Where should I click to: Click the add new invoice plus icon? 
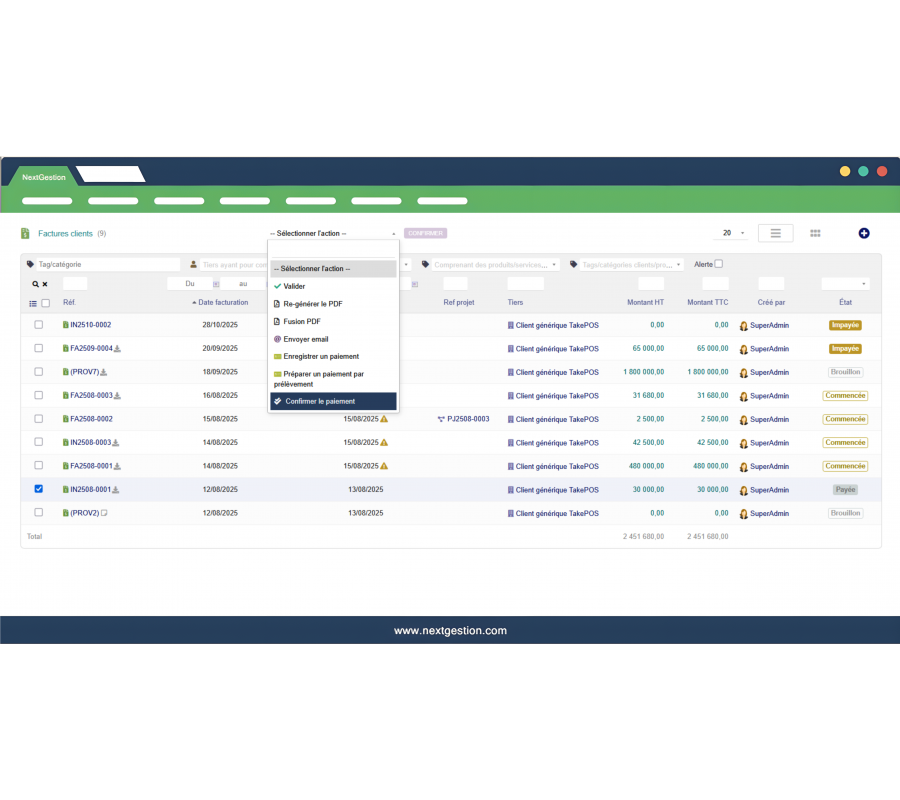pos(864,233)
